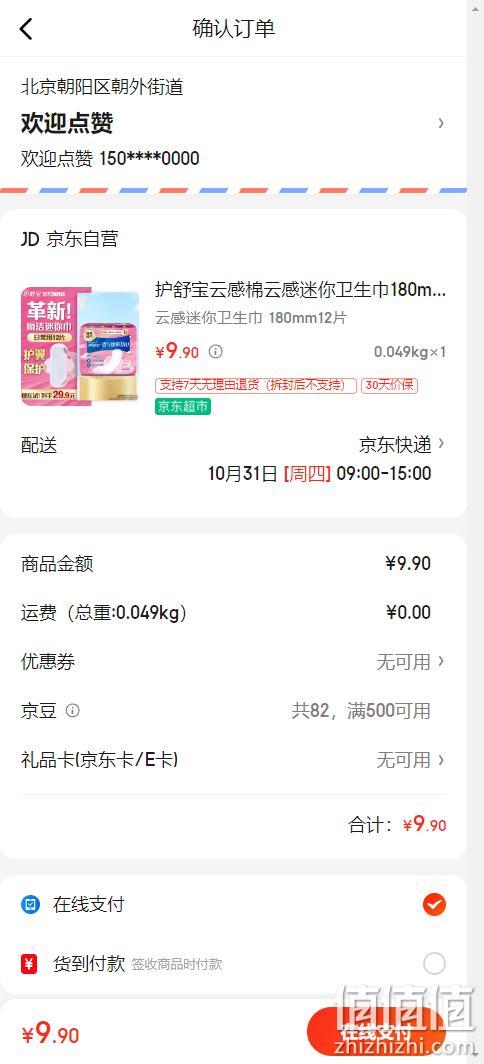Open 京东快递 delivery options

402,444
